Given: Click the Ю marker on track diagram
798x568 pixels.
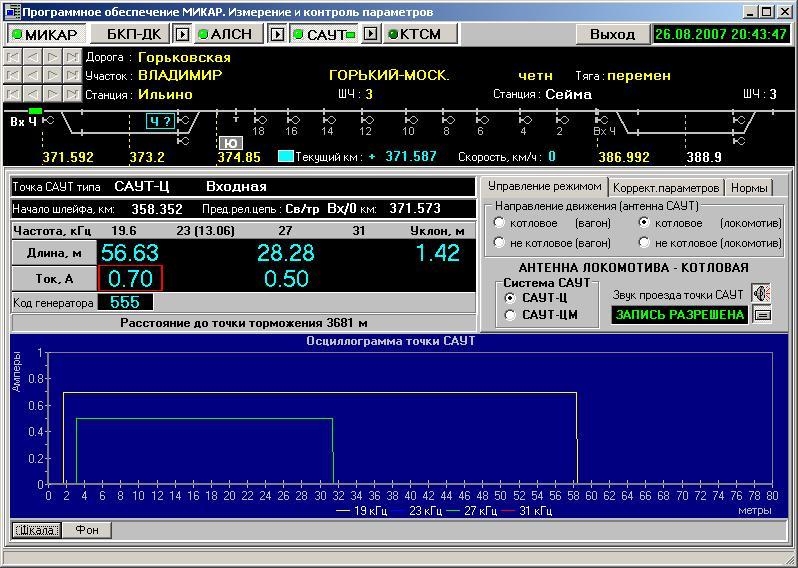Looking at the screenshot, I should click(x=231, y=143).
